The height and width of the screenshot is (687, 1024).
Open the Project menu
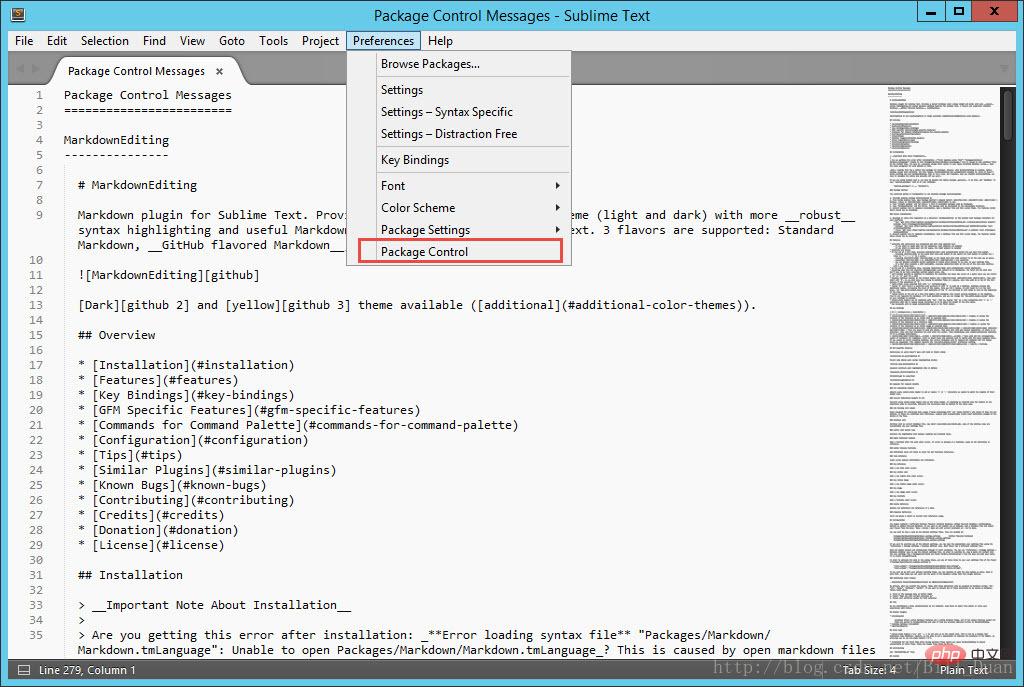point(320,40)
